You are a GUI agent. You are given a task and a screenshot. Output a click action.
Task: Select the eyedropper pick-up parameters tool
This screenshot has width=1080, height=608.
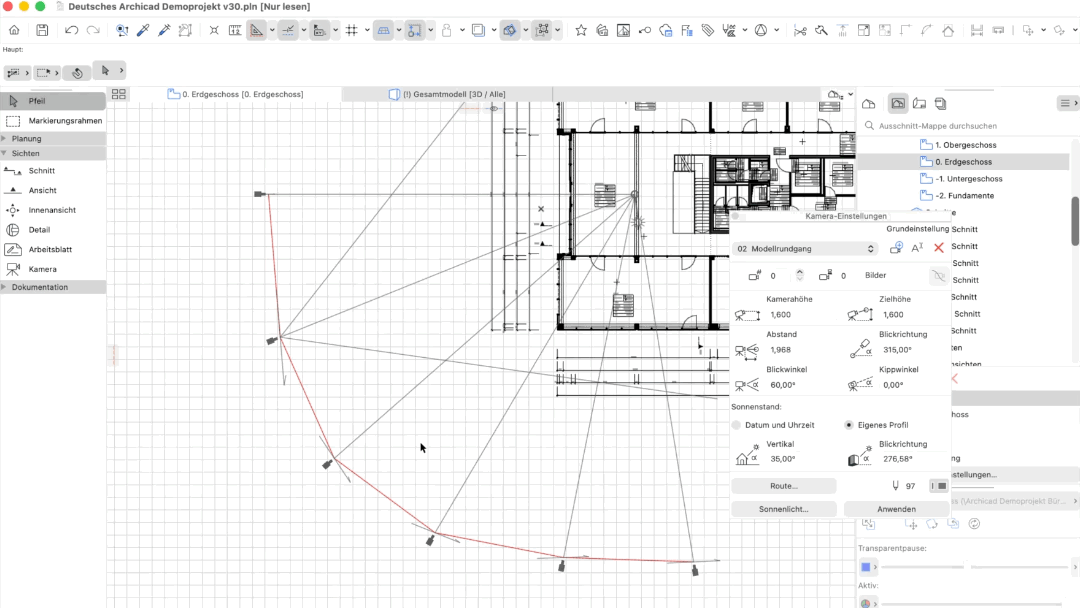[x=143, y=30]
